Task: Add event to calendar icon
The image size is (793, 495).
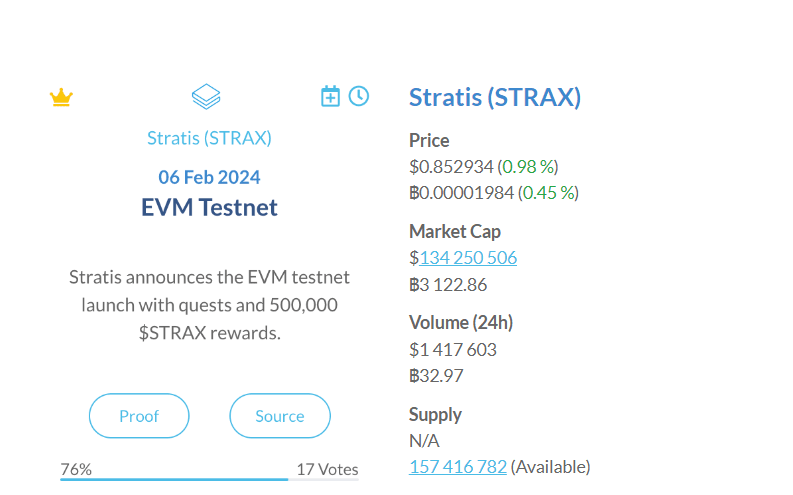Action: click(330, 96)
